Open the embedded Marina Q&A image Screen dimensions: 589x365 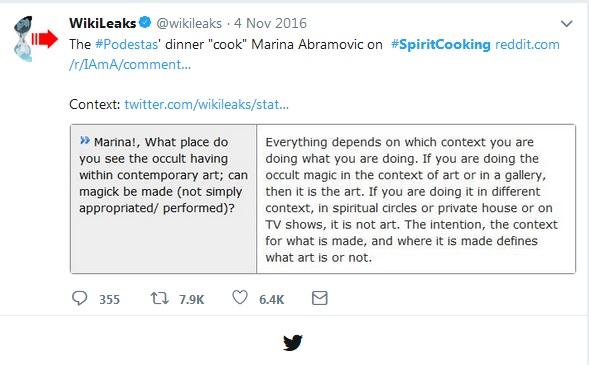[323, 199]
